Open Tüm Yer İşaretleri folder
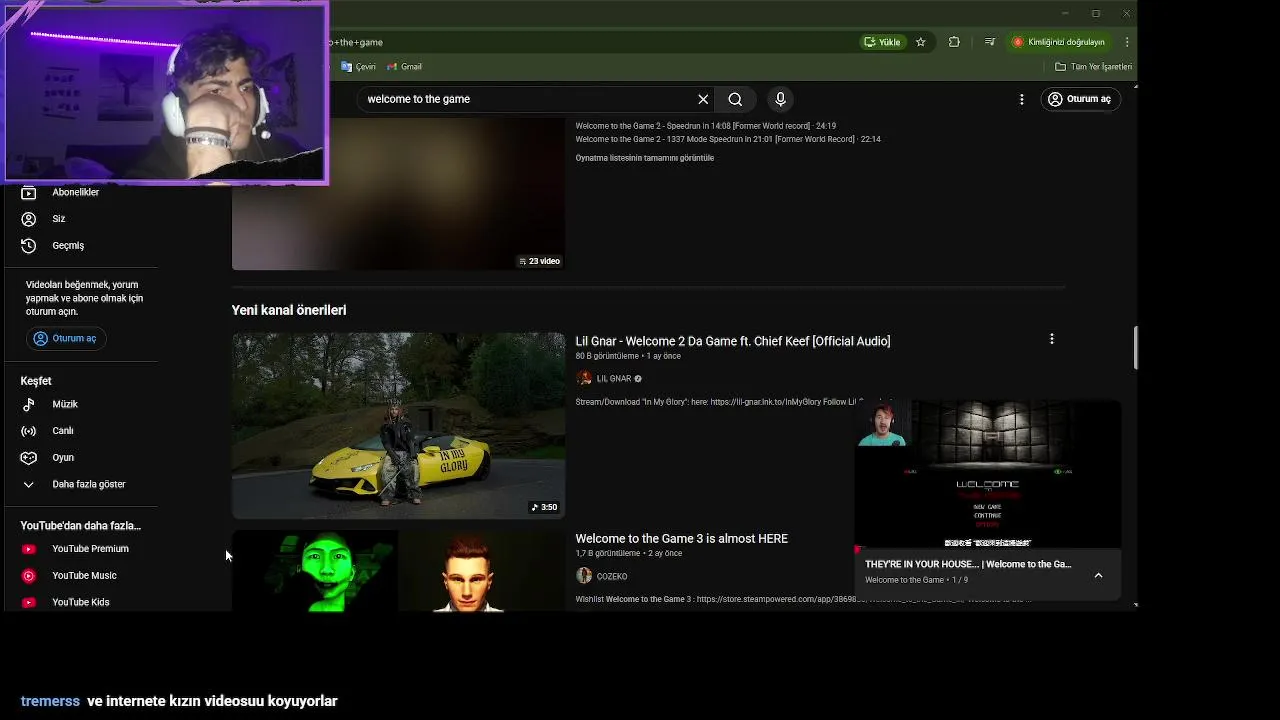Image resolution: width=1280 pixels, height=720 pixels. pyautogui.click(x=1094, y=67)
